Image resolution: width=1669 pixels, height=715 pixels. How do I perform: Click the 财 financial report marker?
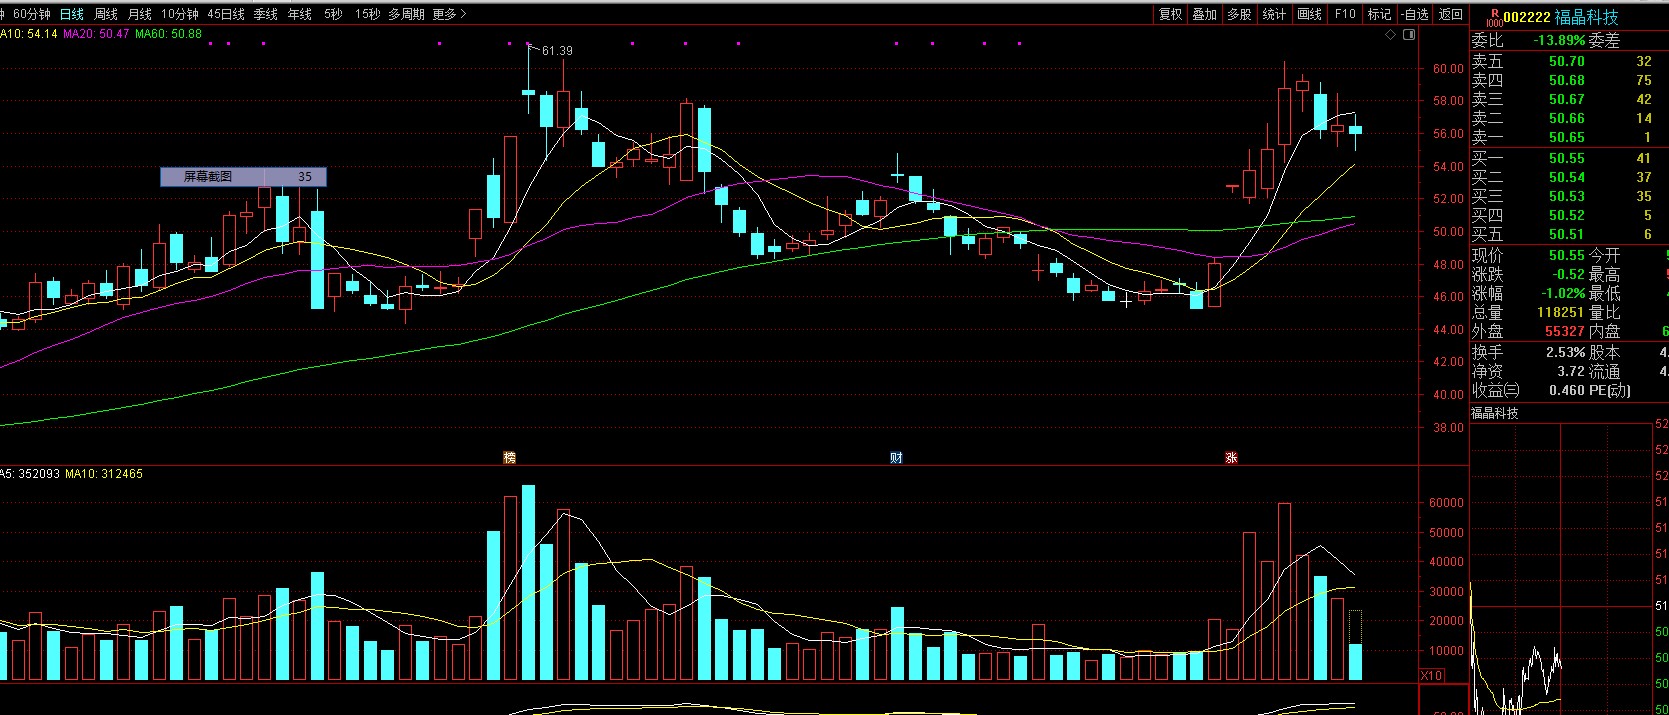[897, 457]
